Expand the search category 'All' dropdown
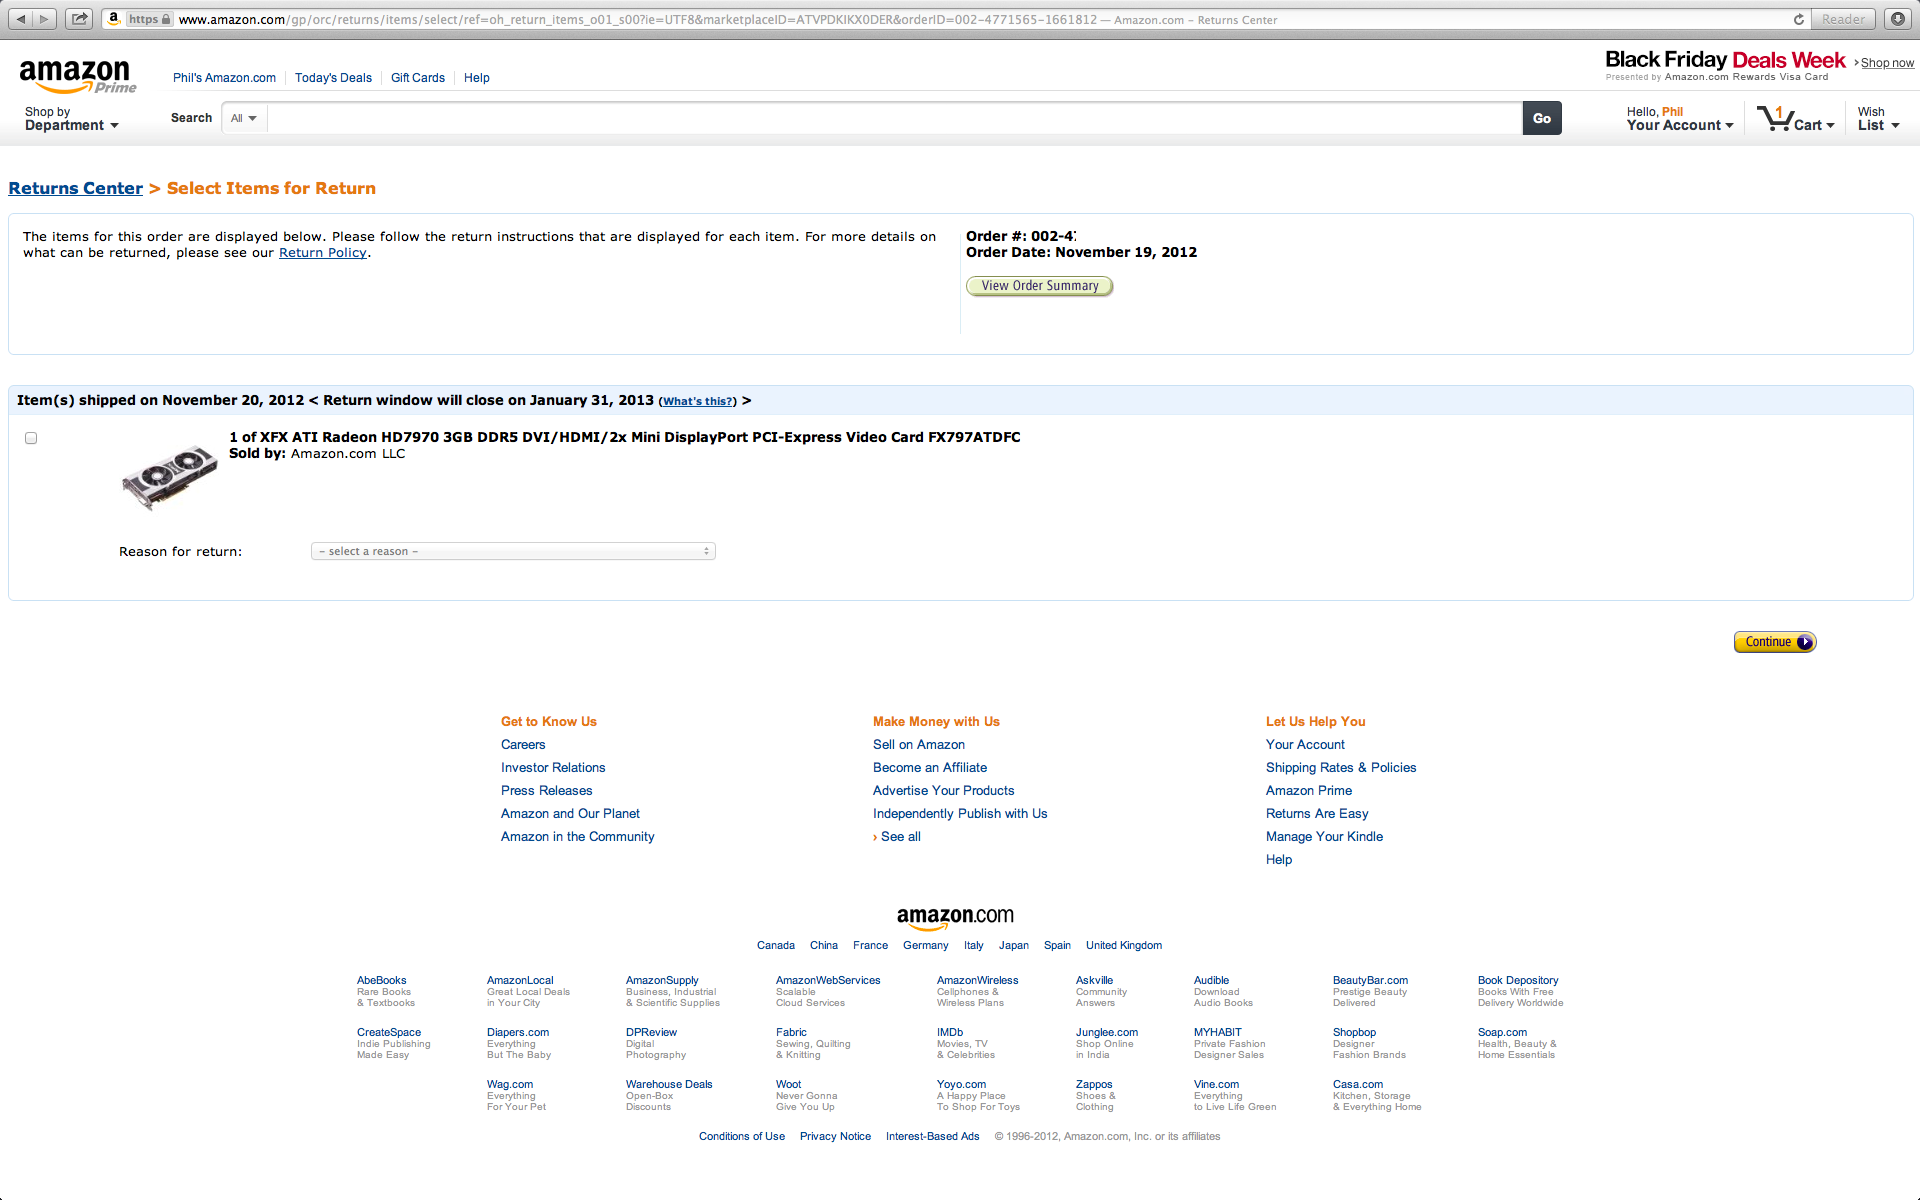1920x1200 pixels. (244, 118)
